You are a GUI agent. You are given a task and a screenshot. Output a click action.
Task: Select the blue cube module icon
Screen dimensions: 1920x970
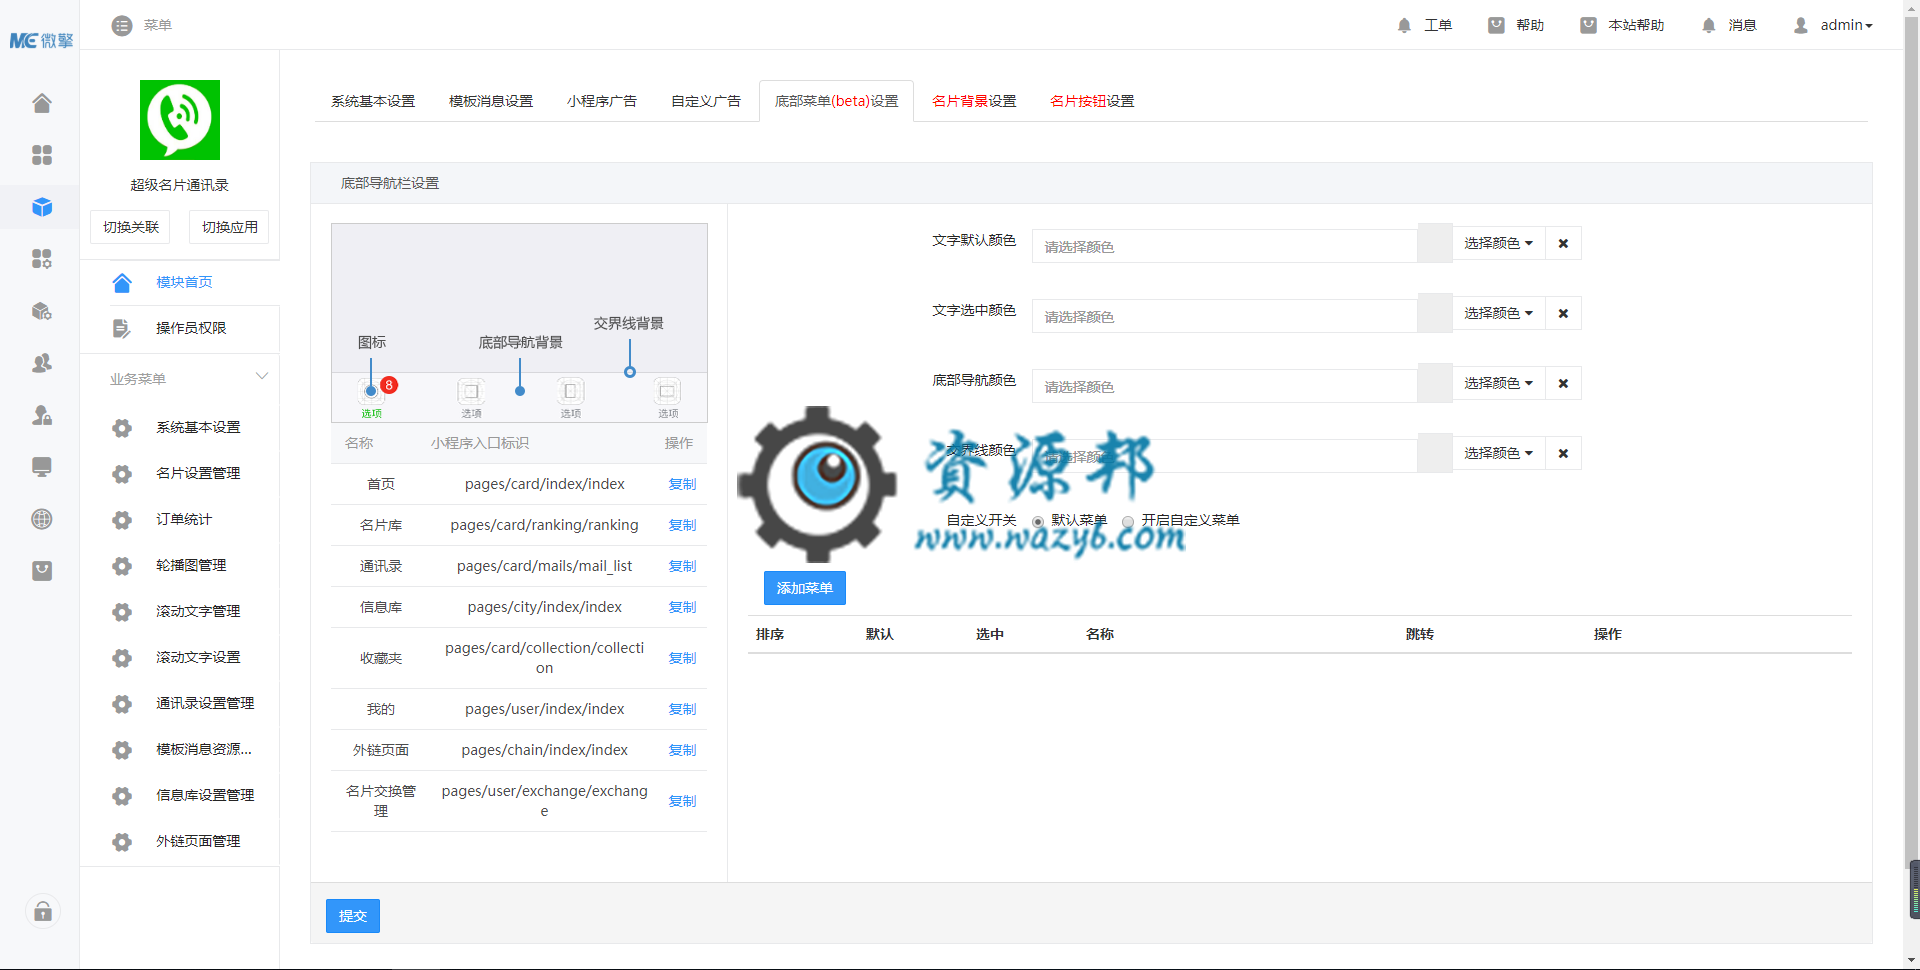pos(42,207)
